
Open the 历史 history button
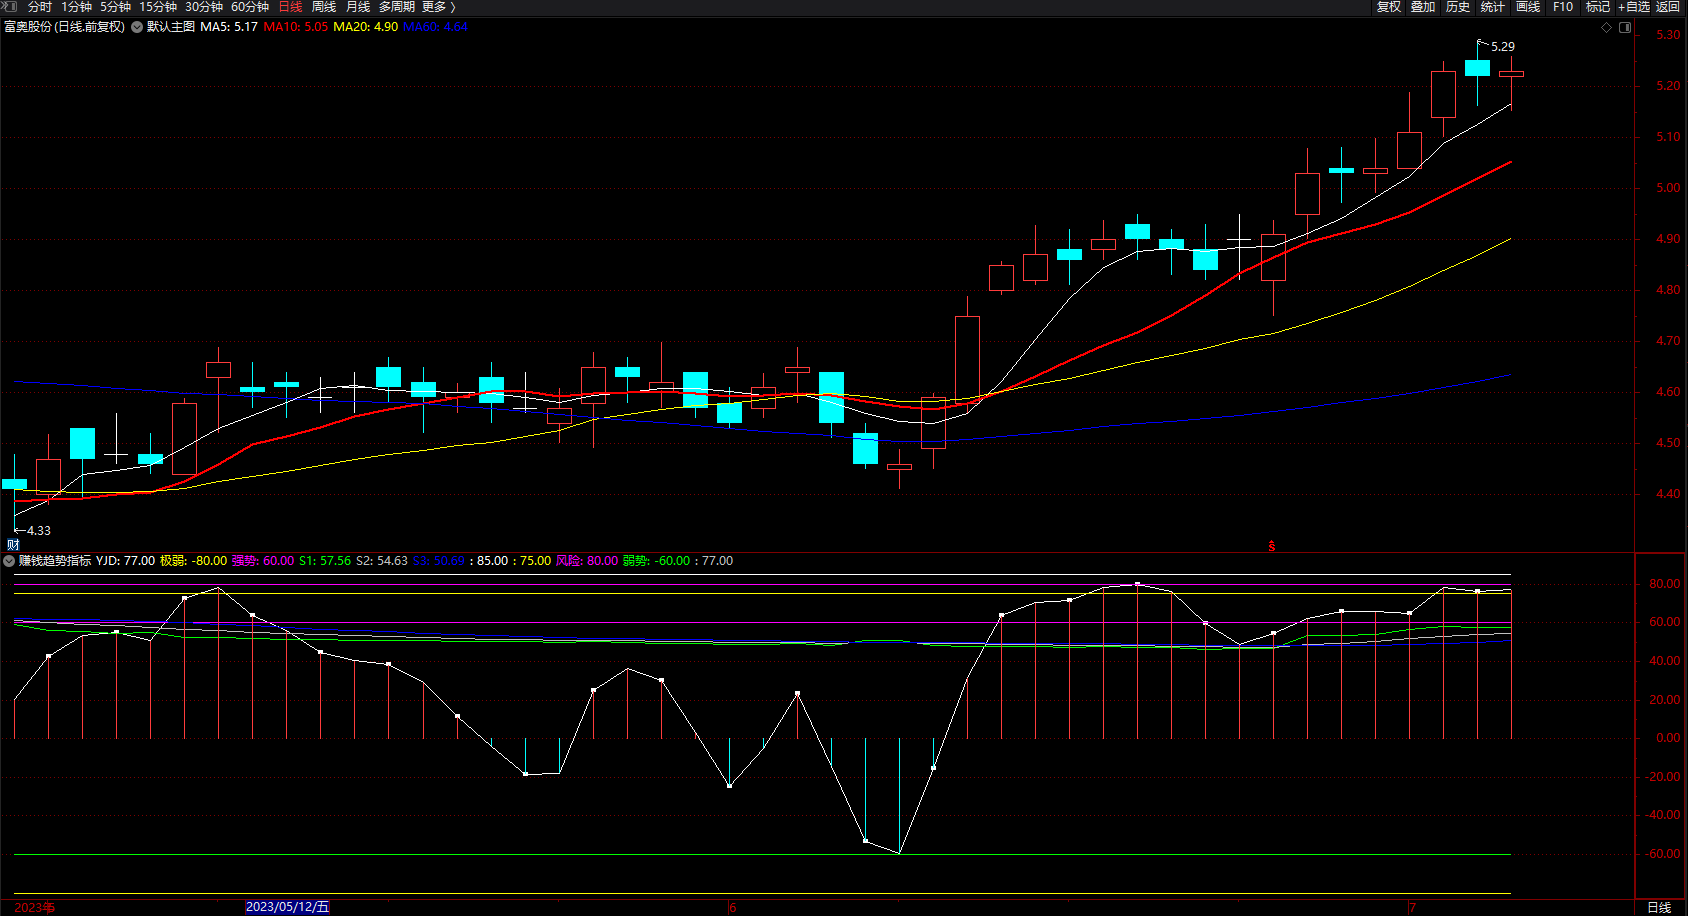click(1458, 7)
